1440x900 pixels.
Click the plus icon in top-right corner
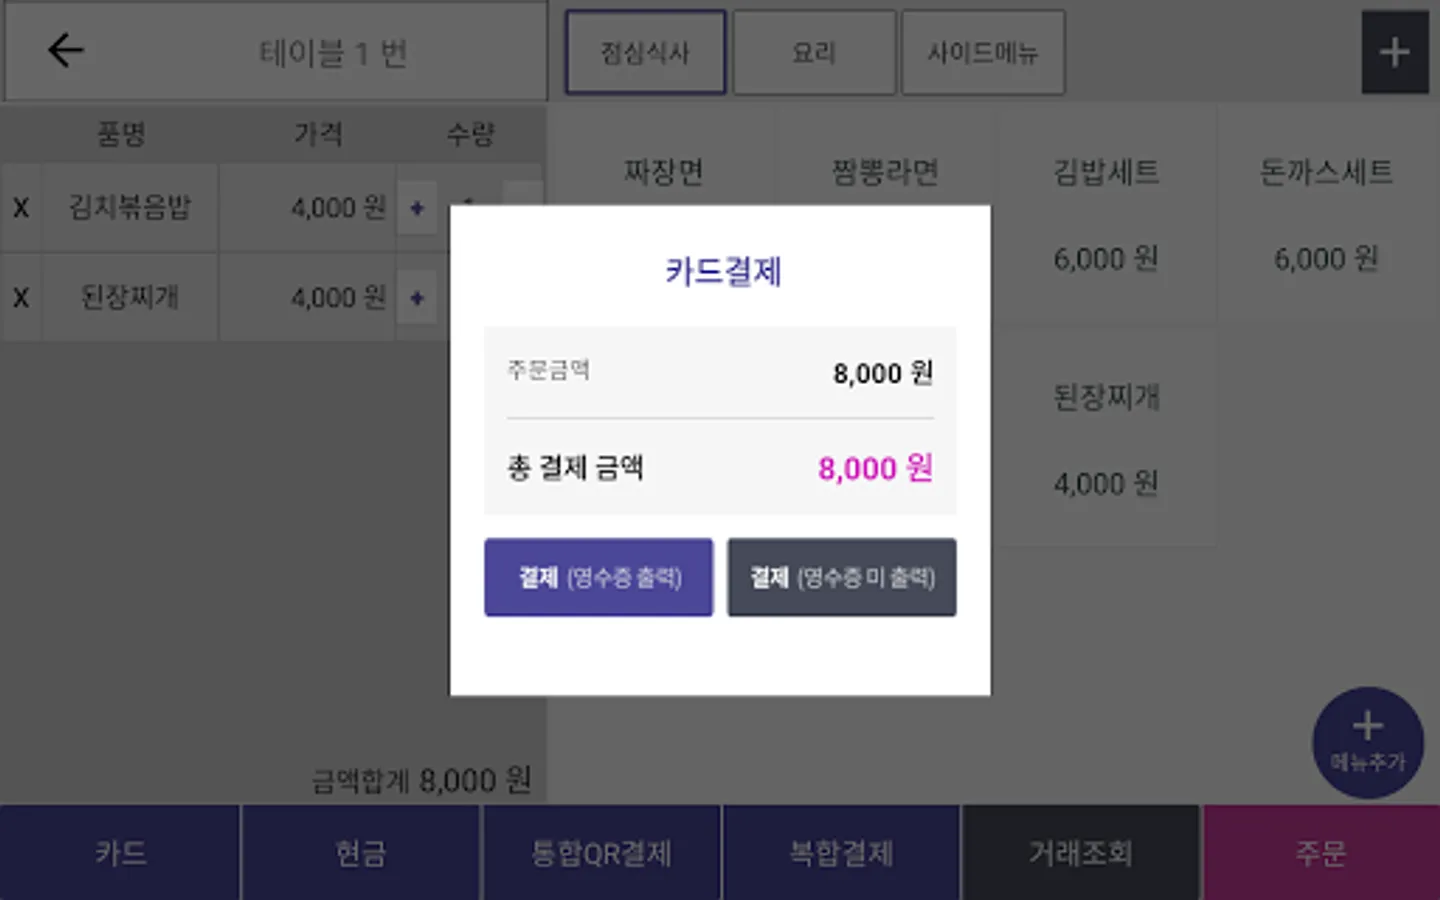pyautogui.click(x=1394, y=52)
